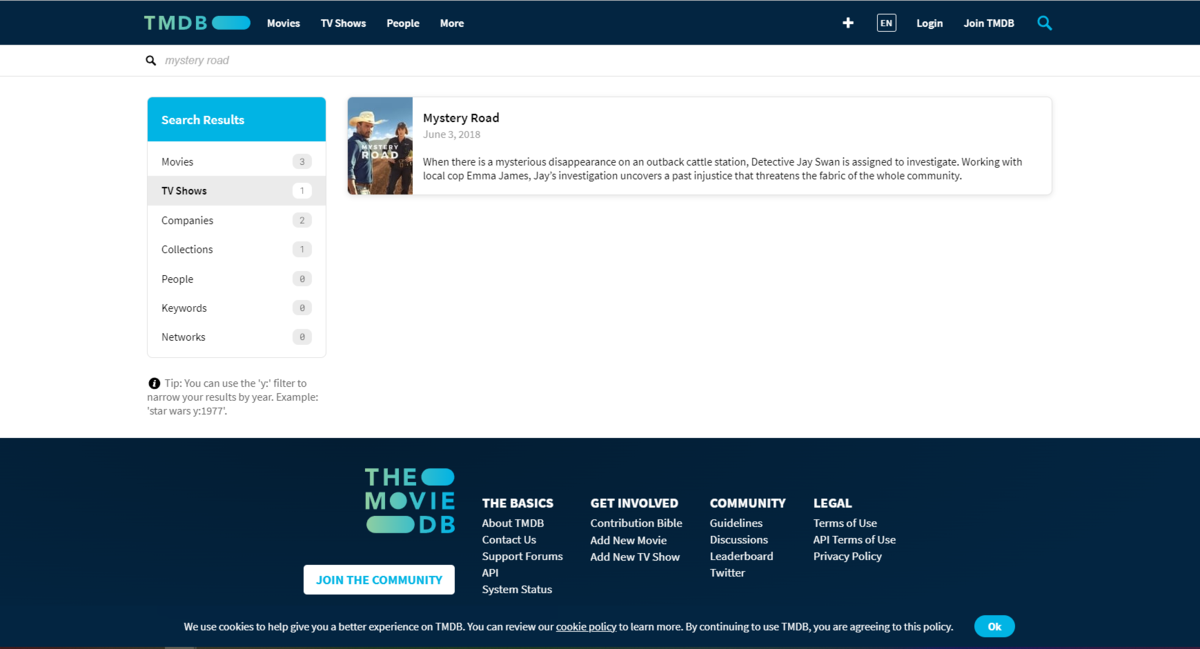Click the TMDB logo in header
This screenshot has height=649, width=1200.
pos(196,23)
